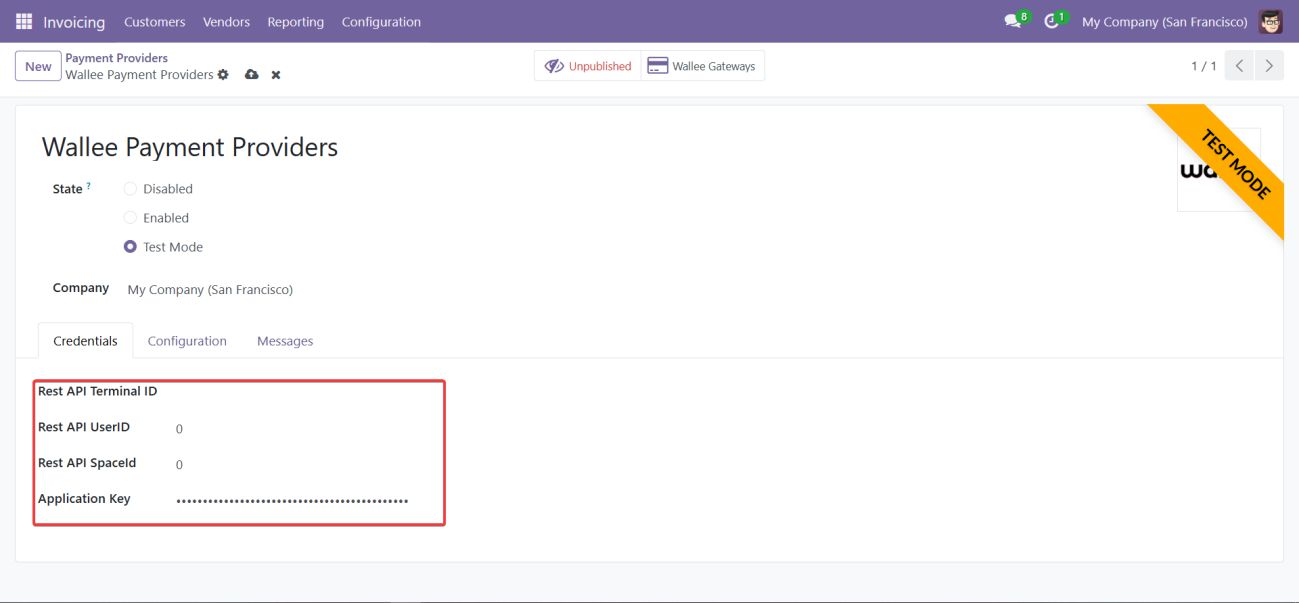Click the gear actions icon beside record title

click(223, 75)
